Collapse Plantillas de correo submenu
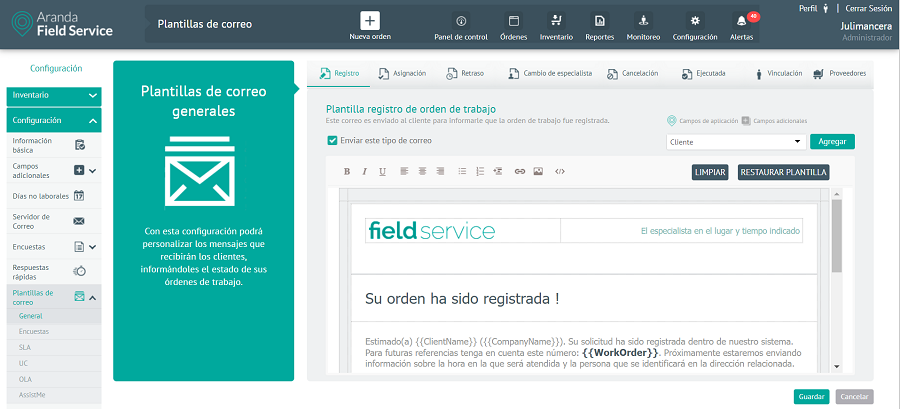 coord(92,297)
